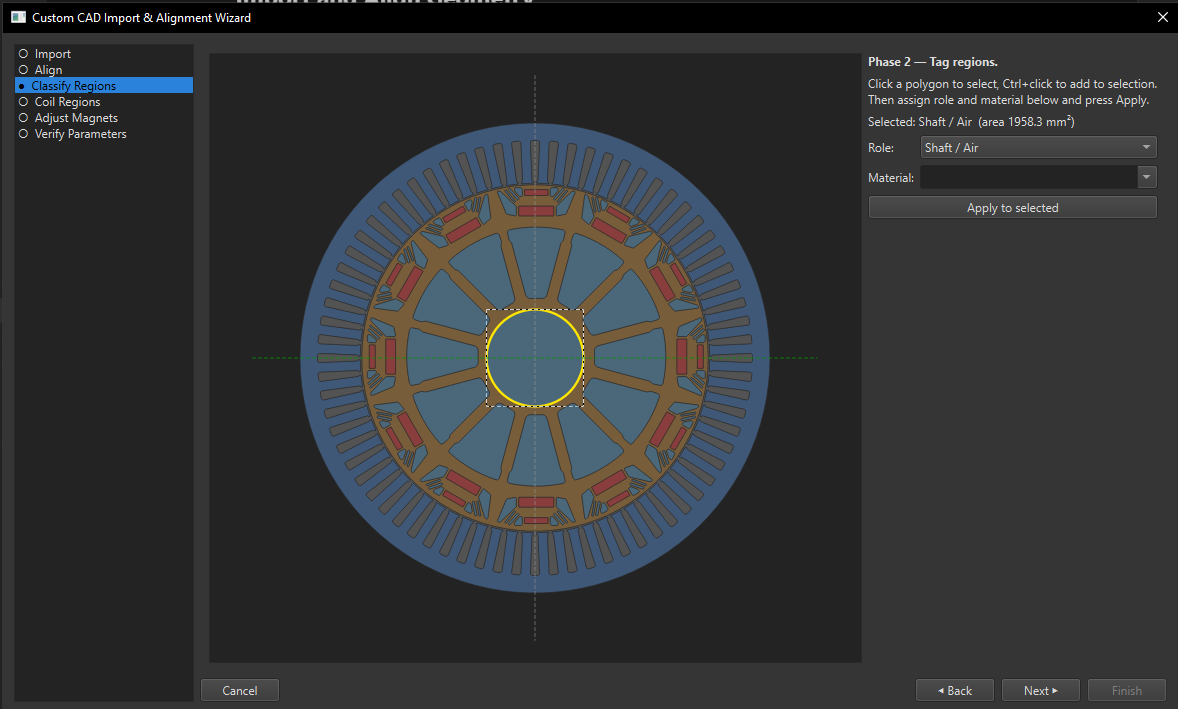Click the wizard application icon in title bar

tap(18, 17)
